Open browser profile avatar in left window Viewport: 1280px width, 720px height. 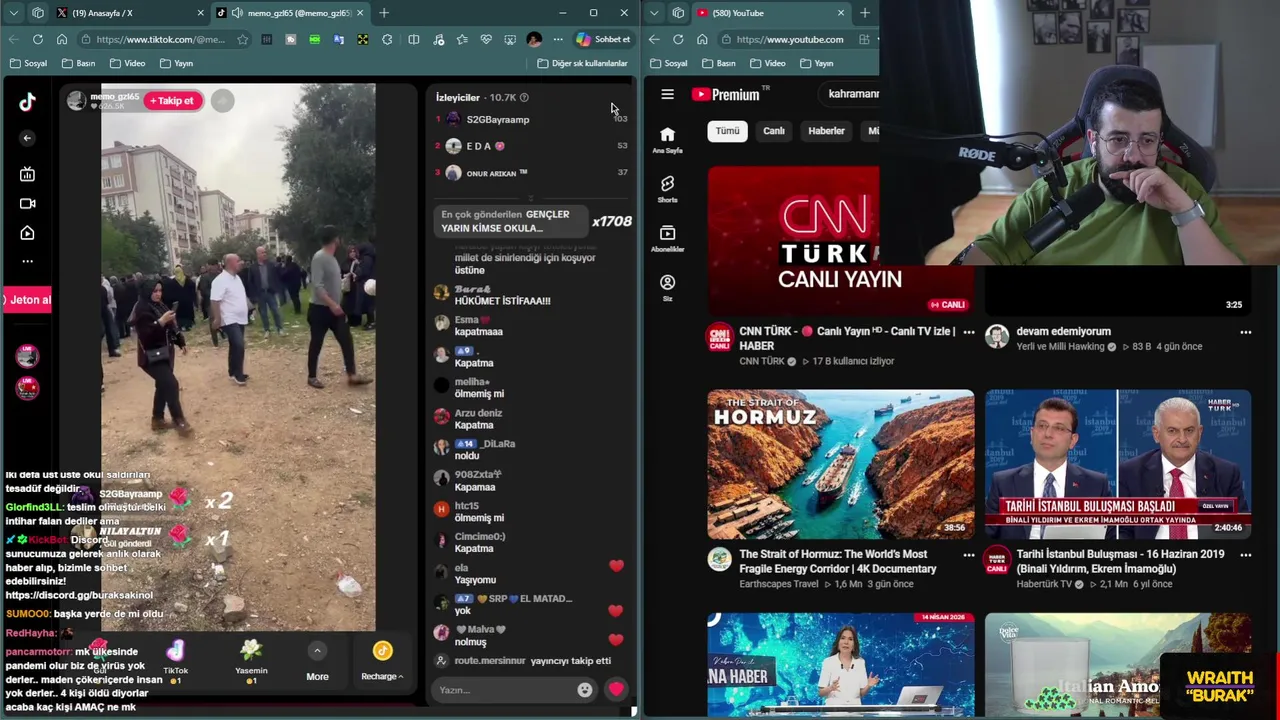click(x=534, y=39)
